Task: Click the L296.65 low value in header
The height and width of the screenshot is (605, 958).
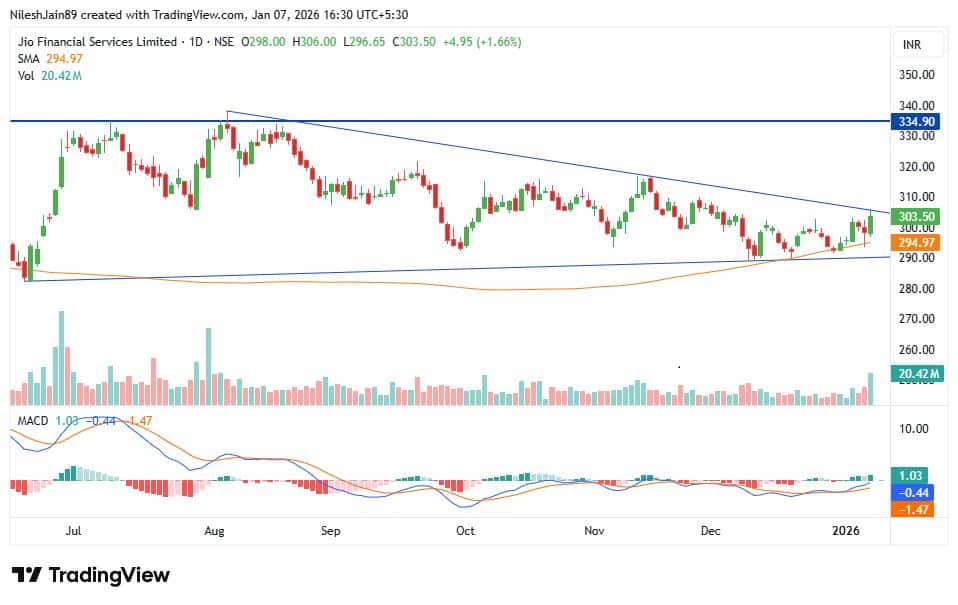Action: click(x=364, y=42)
